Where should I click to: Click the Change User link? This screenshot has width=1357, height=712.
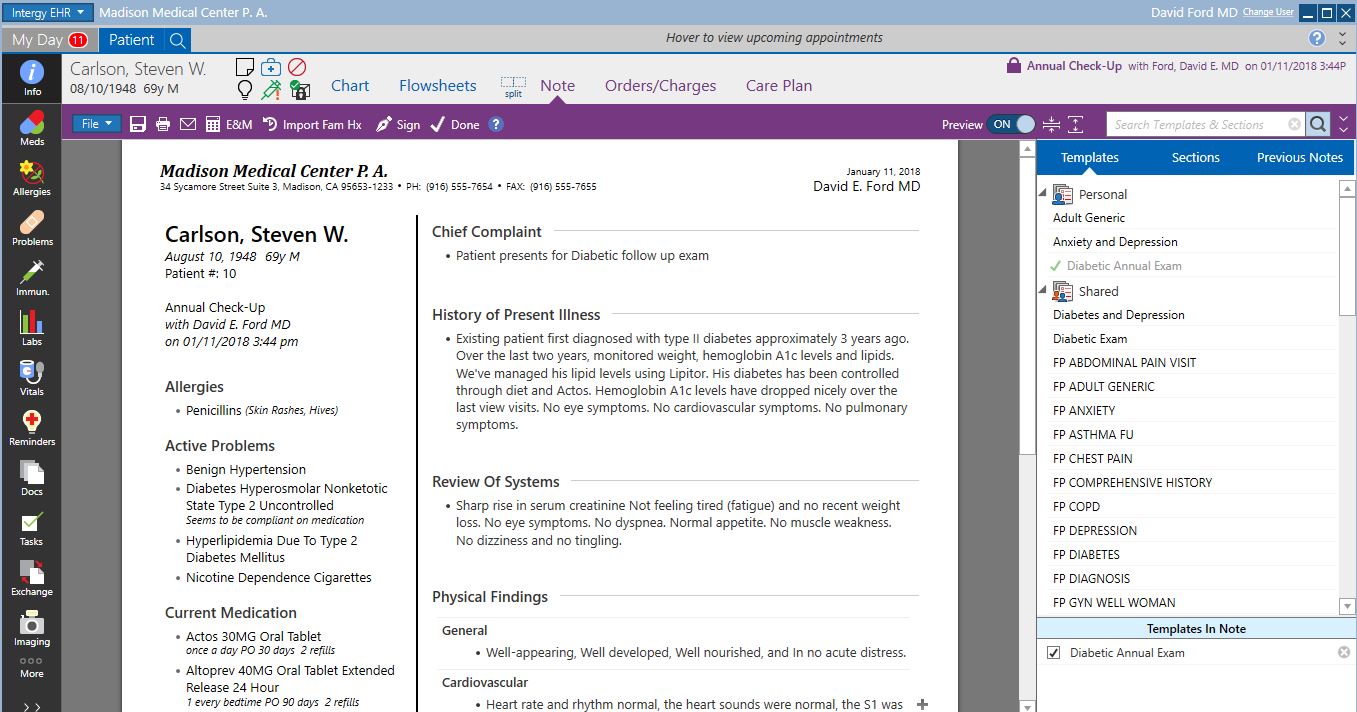[x=1268, y=12]
